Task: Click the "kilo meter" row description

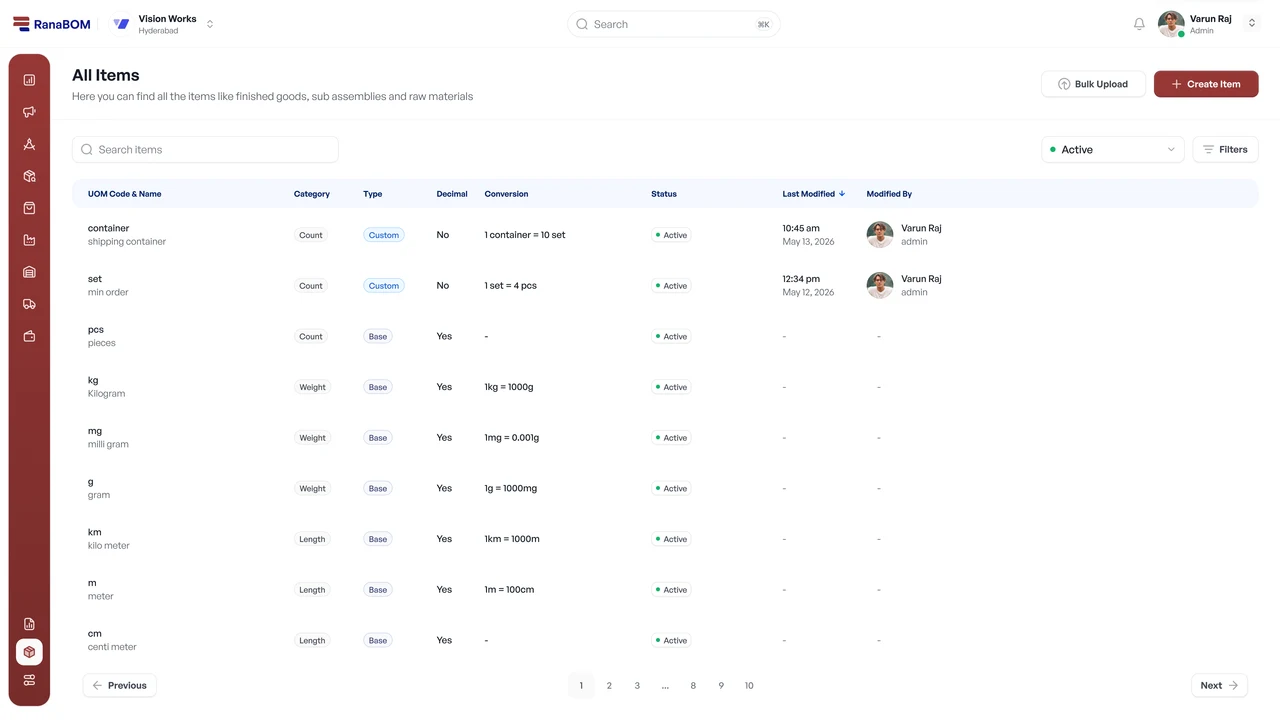Action: click(109, 546)
